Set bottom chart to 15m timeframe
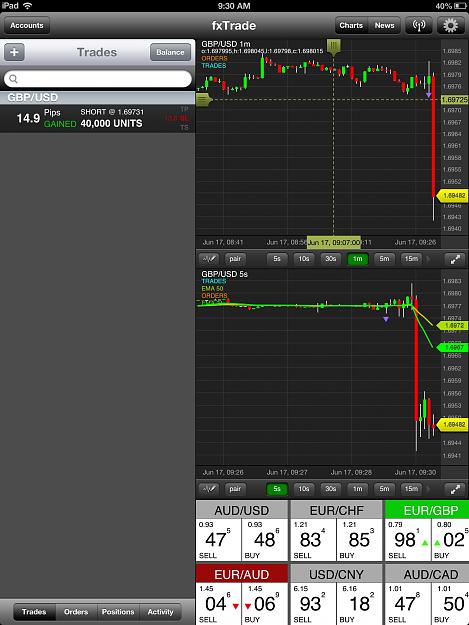Image resolution: width=469 pixels, height=625 pixels. tap(411, 489)
